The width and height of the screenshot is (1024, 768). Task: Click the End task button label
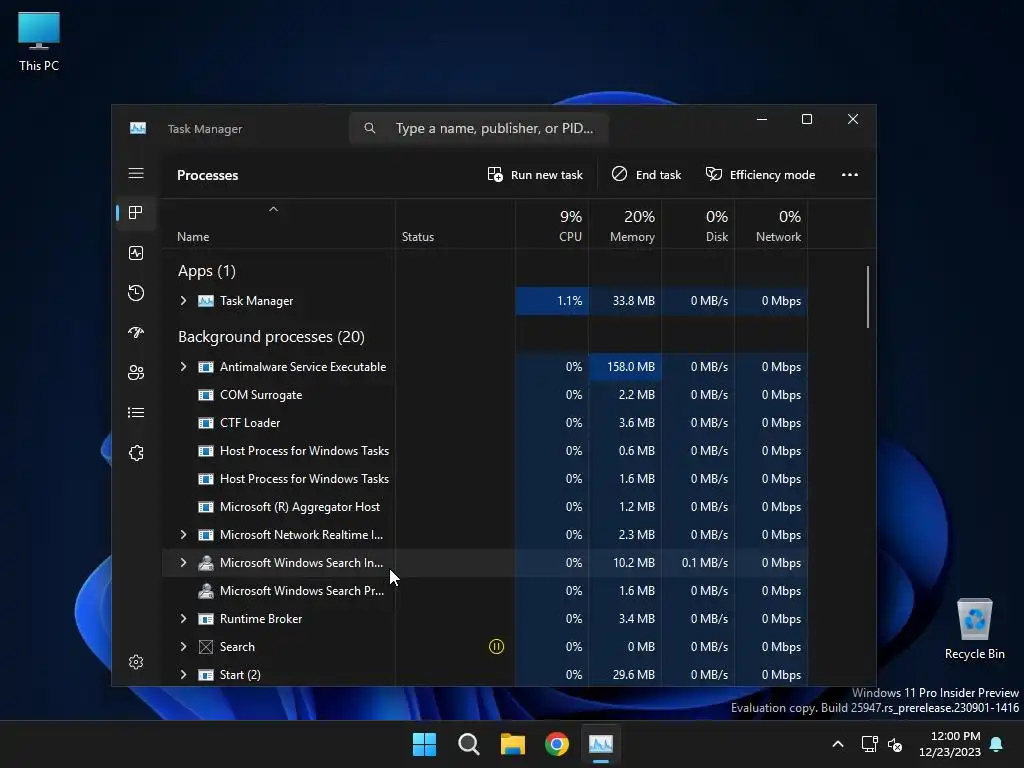[x=658, y=174]
